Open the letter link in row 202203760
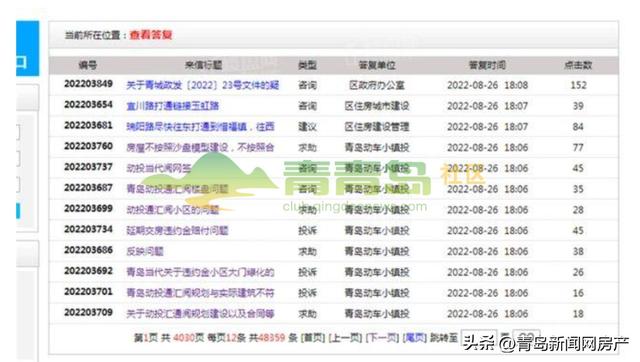Viewport: 640px width, 362px height. pos(200,147)
